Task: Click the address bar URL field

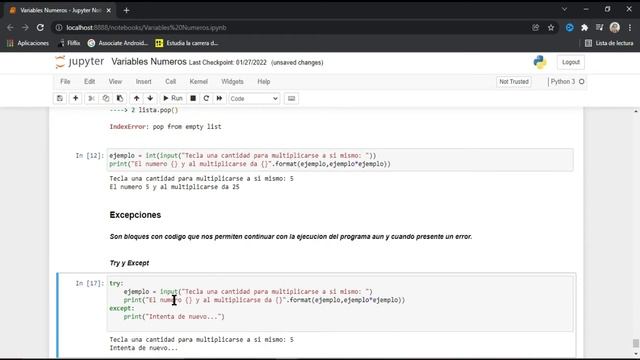Action: tap(294, 28)
